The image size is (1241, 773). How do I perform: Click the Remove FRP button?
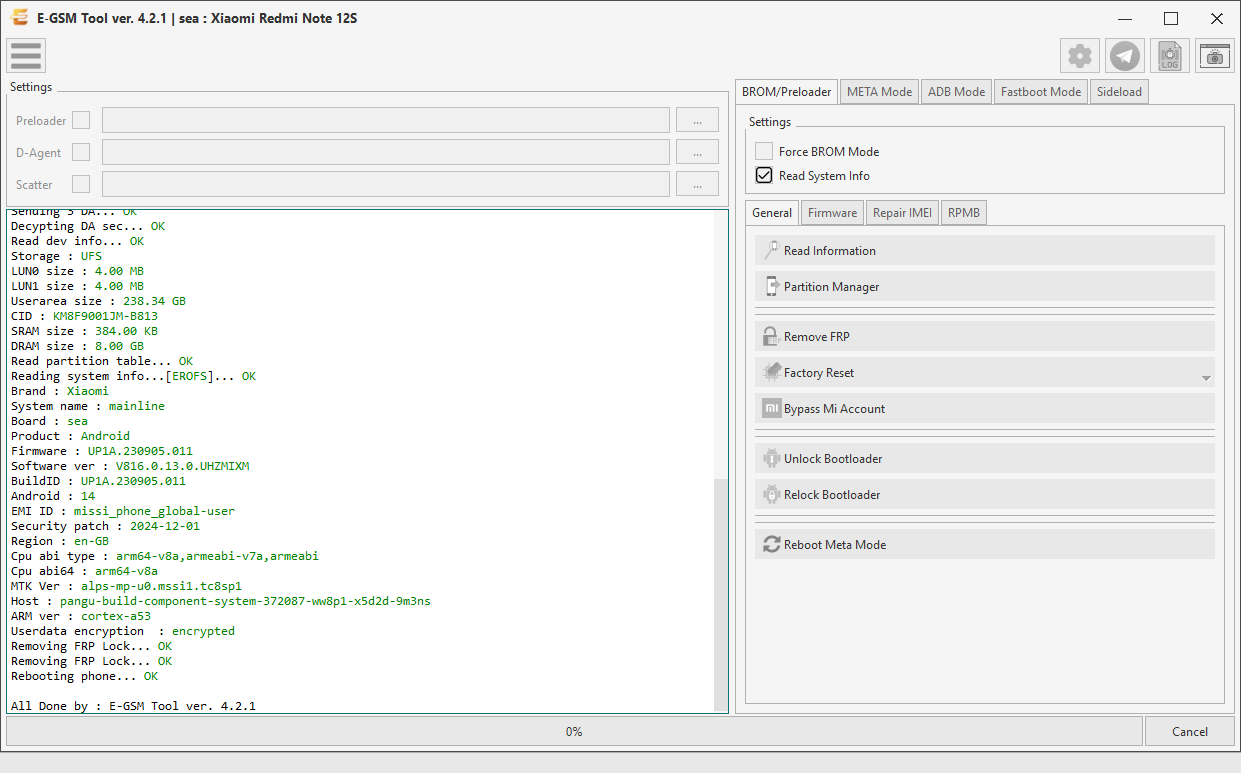(985, 336)
